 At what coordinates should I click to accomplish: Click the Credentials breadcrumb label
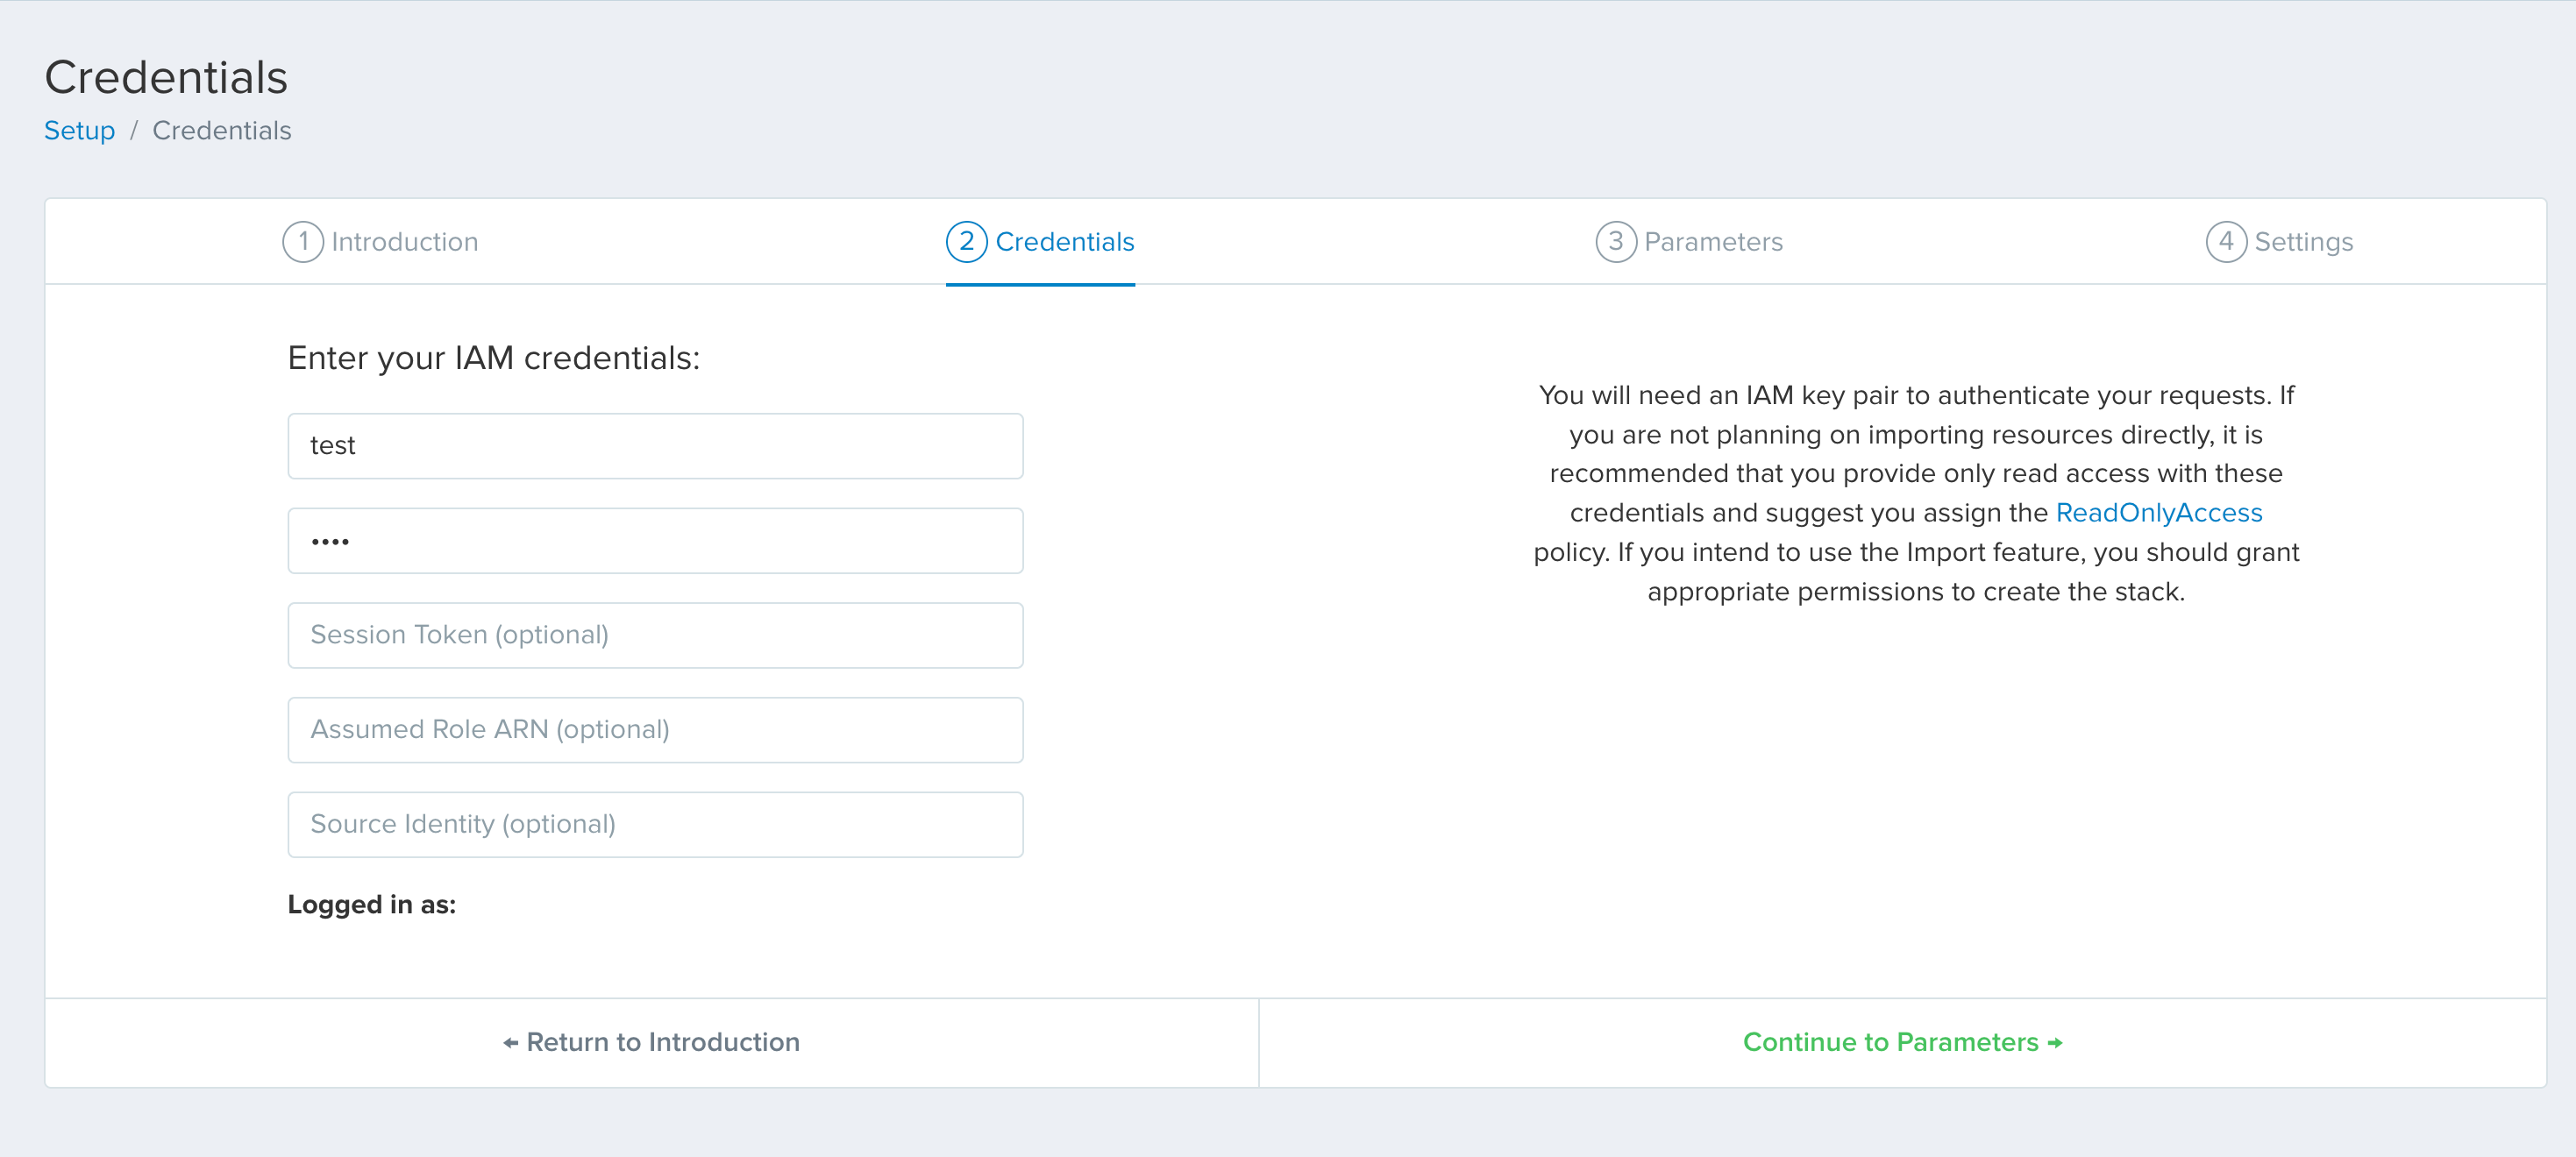point(222,130)
